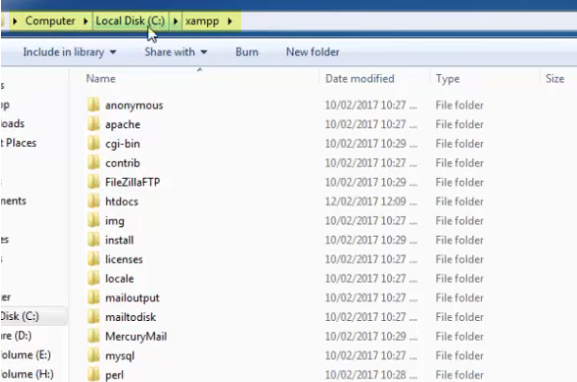Image resolution: width=577 pixels, height=382 pixels.
Task: Click htdocs date 12/02/2017 12:09
Action: point(371,201)
